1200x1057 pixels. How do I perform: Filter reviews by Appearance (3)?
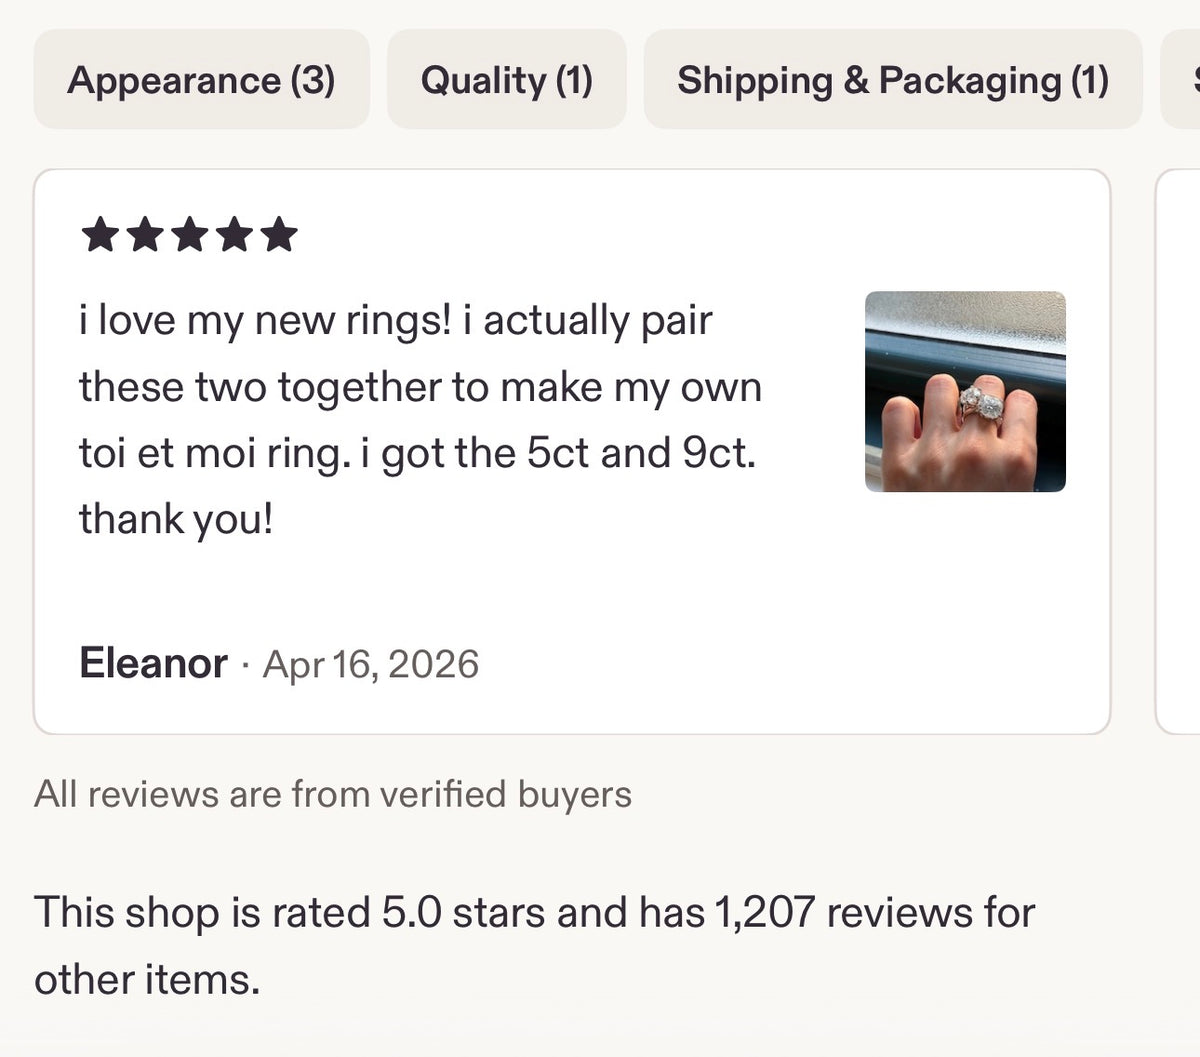(x=201, y=80)
